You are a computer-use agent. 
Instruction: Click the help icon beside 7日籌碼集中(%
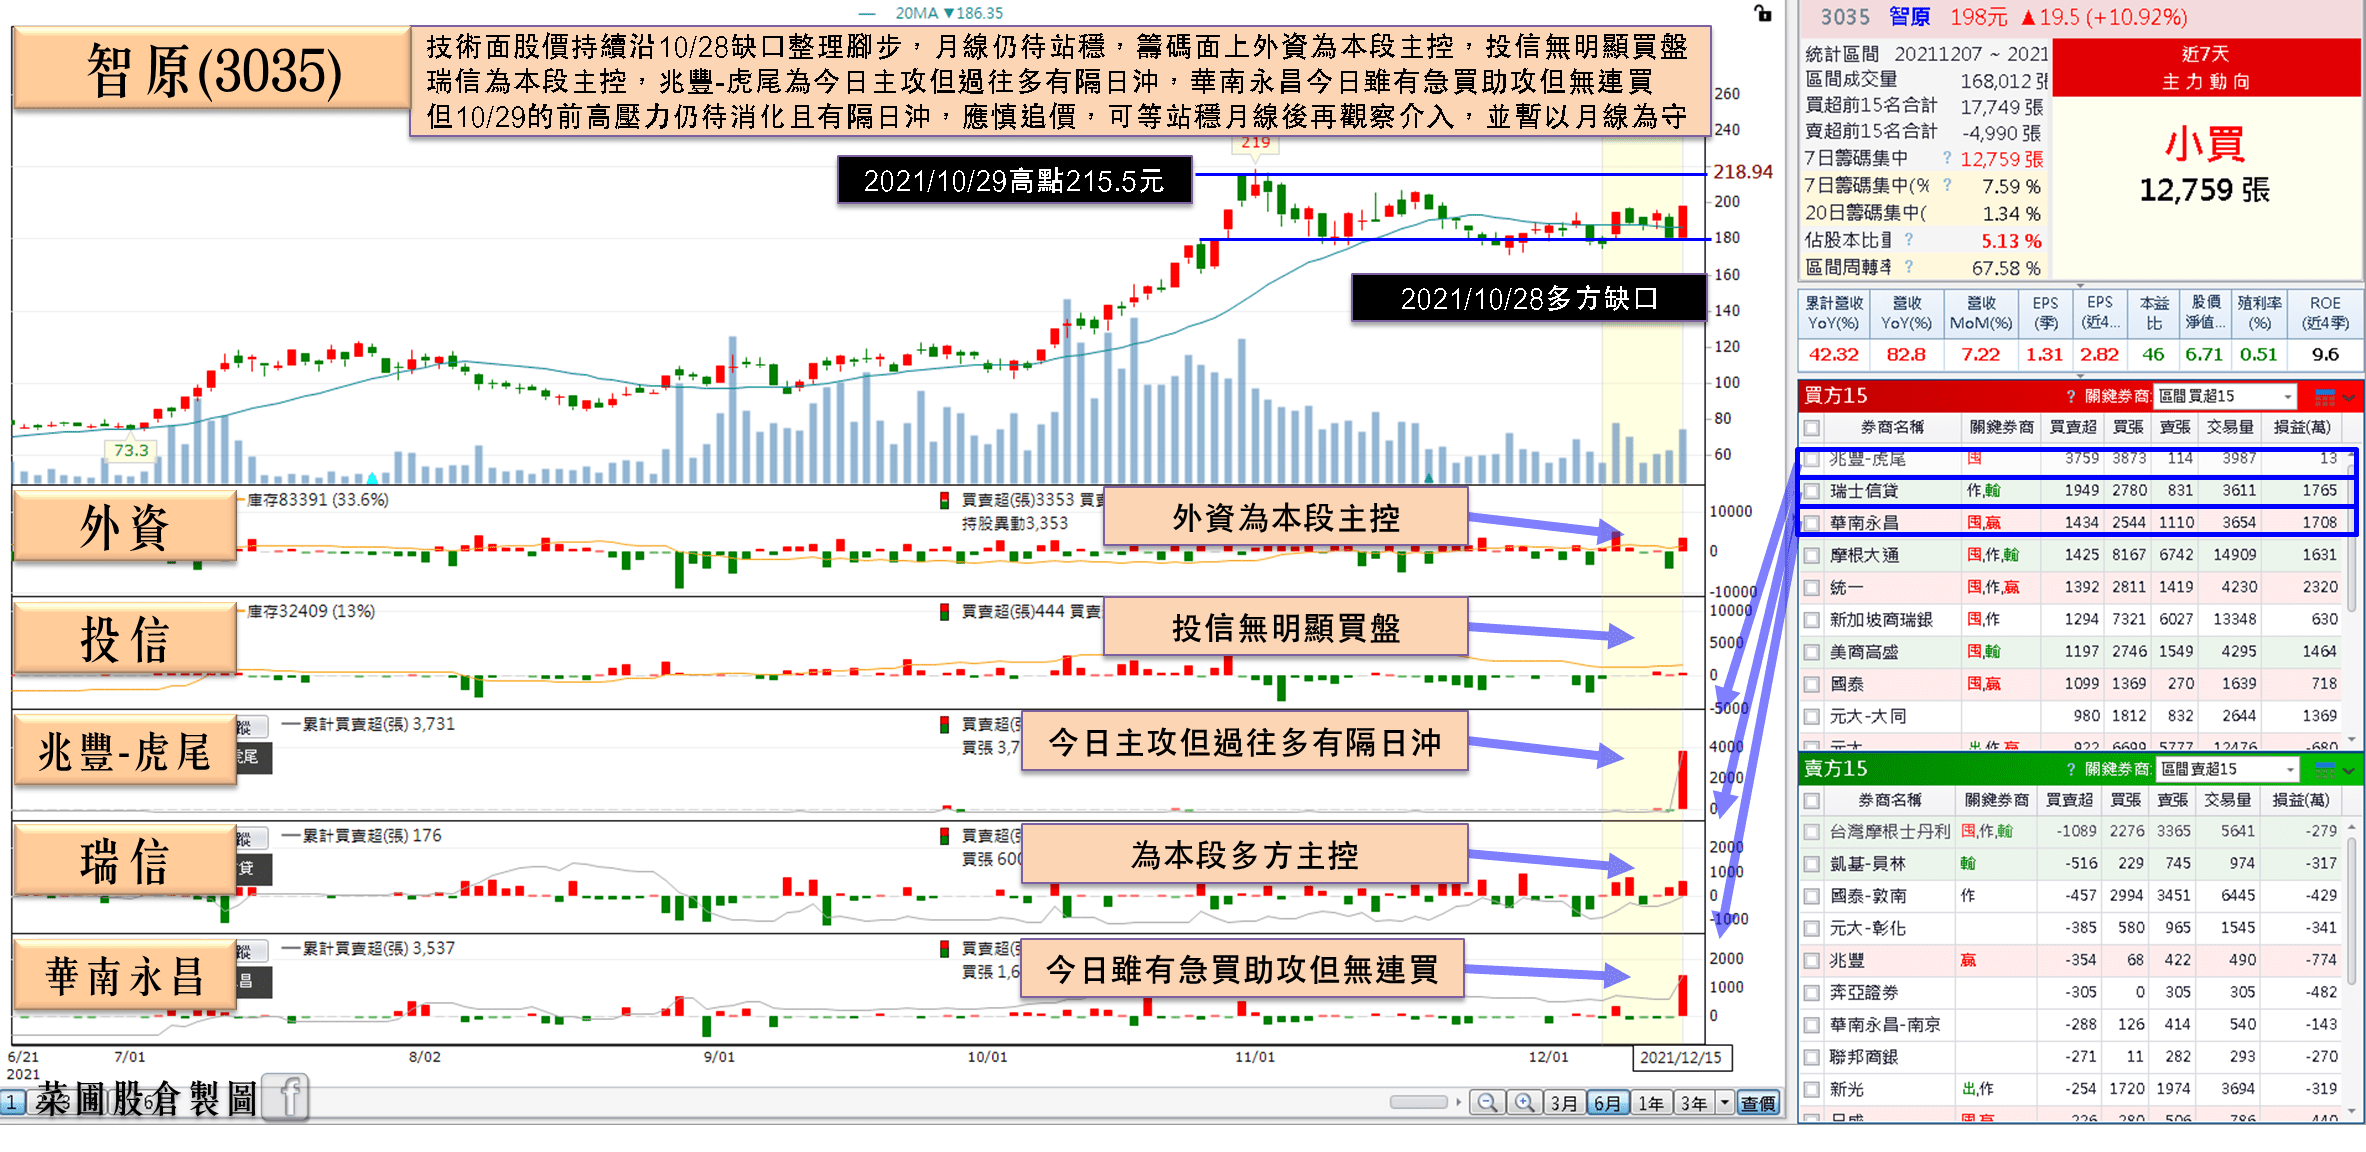1946,185
